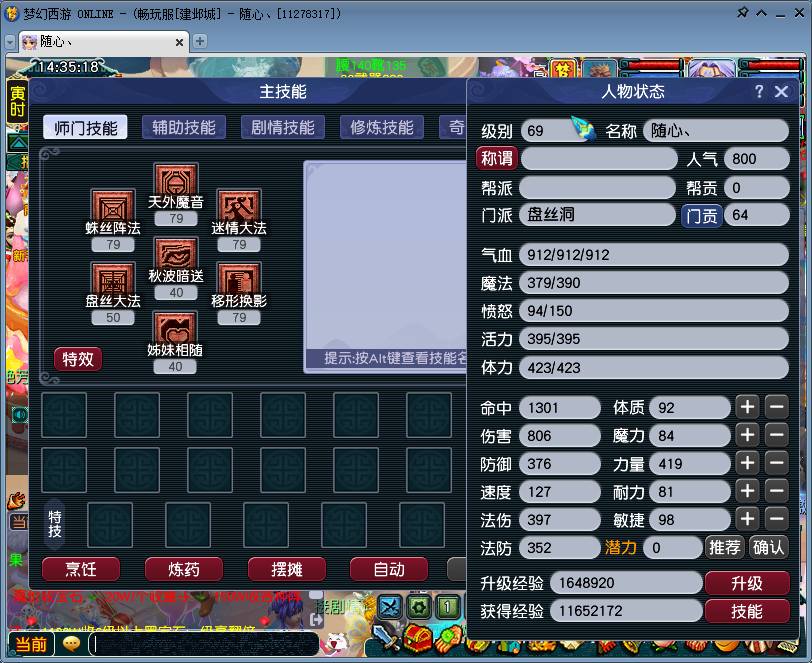The width and height of the screenshot is (812, 663).
Task: Select the 随心、 window tab
Action: coord(104,41)
